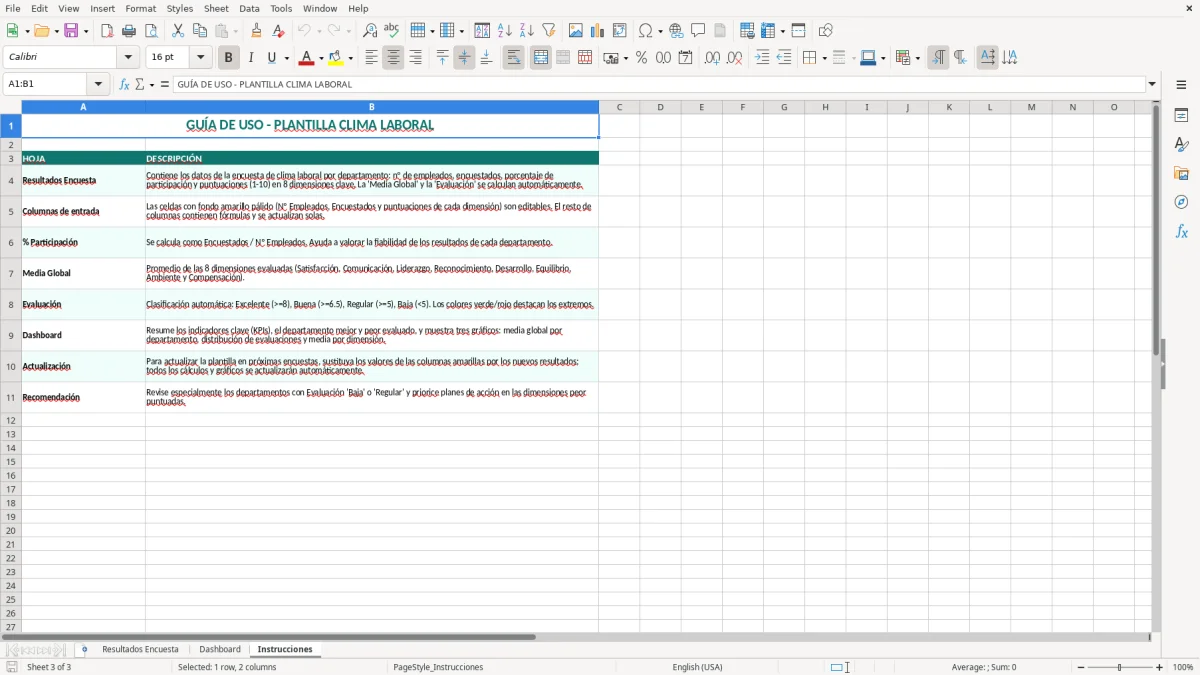Open Font Color dropdown arrow
Viewport: 1200px width, 675px height.
[x=321, y=58]
